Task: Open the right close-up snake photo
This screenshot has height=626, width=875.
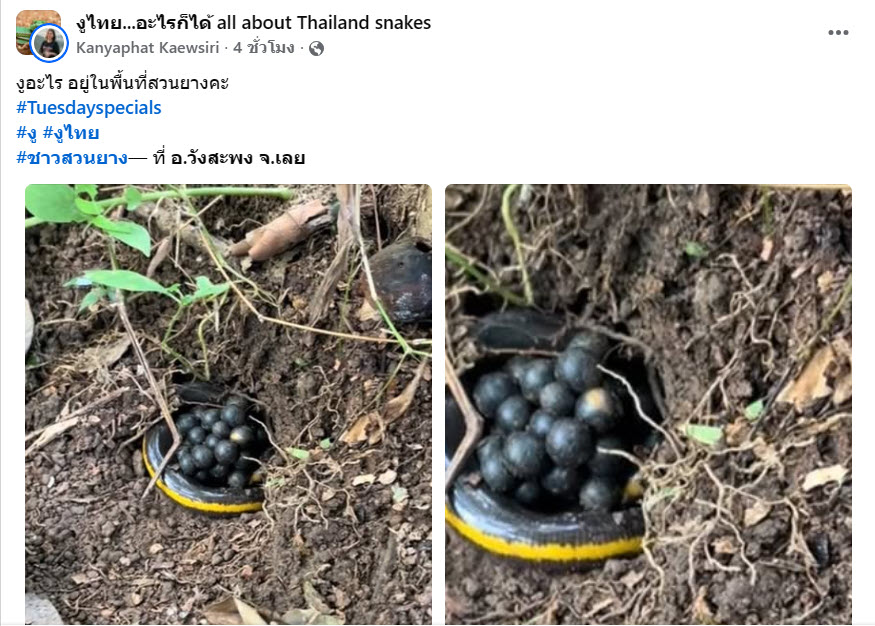Action: pyautogui.click(x=648, y=404)
